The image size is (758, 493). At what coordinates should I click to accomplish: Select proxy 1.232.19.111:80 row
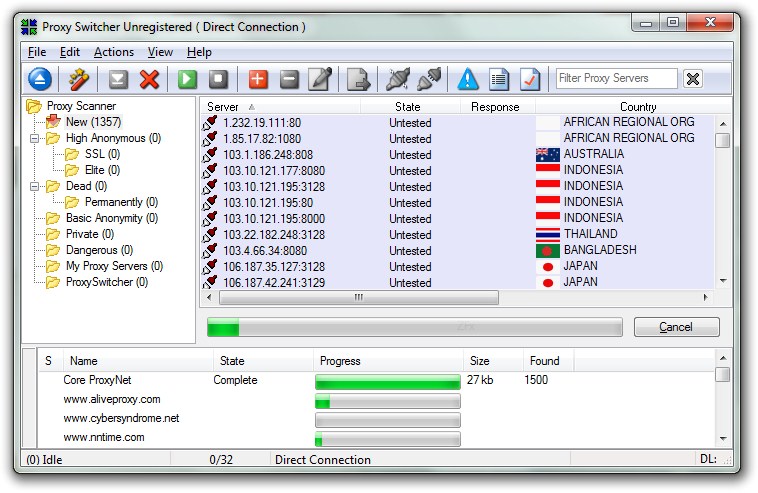(457, 123)
